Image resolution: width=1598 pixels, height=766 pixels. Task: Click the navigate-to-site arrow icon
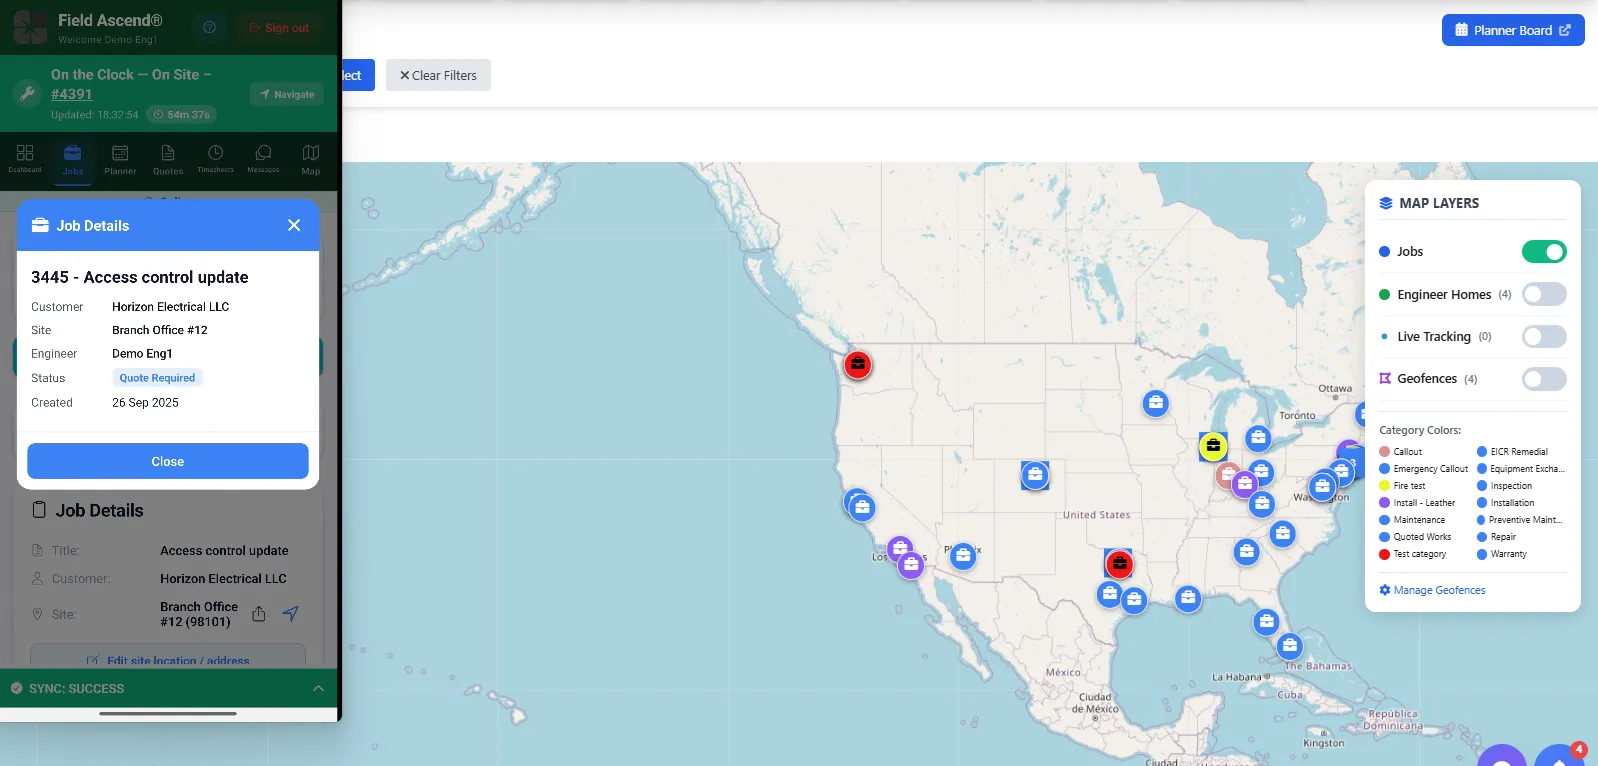click(291, 613)
